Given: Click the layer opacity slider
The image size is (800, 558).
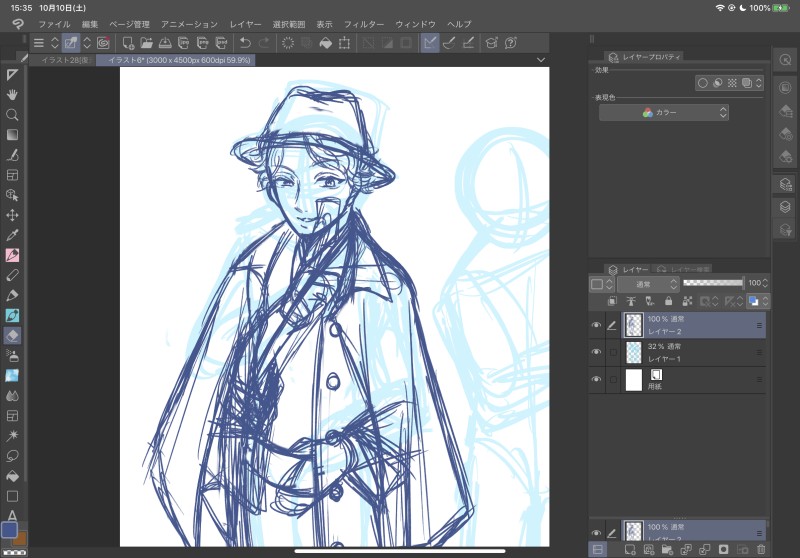Looking at the screenshot, I should tap(713, 284).
